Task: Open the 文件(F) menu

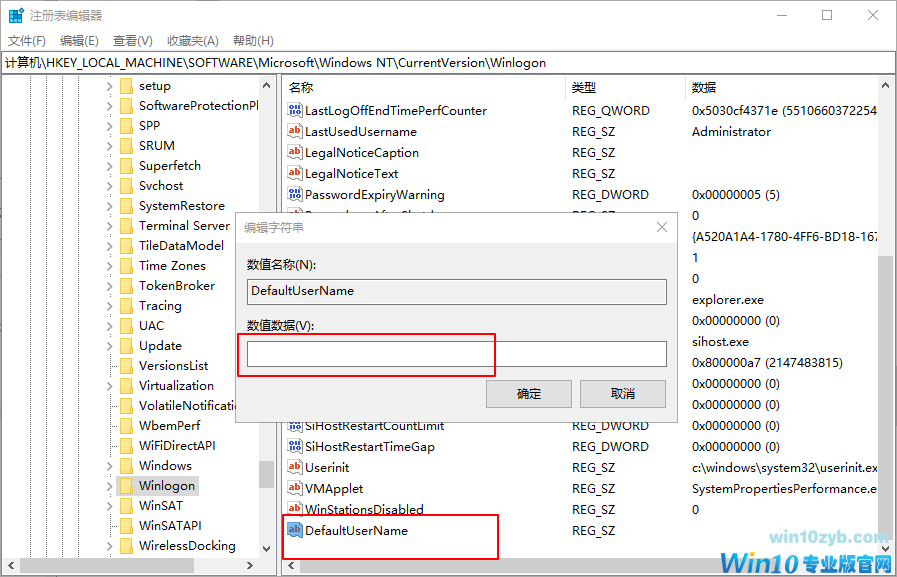Action: (x=26, y=41)
